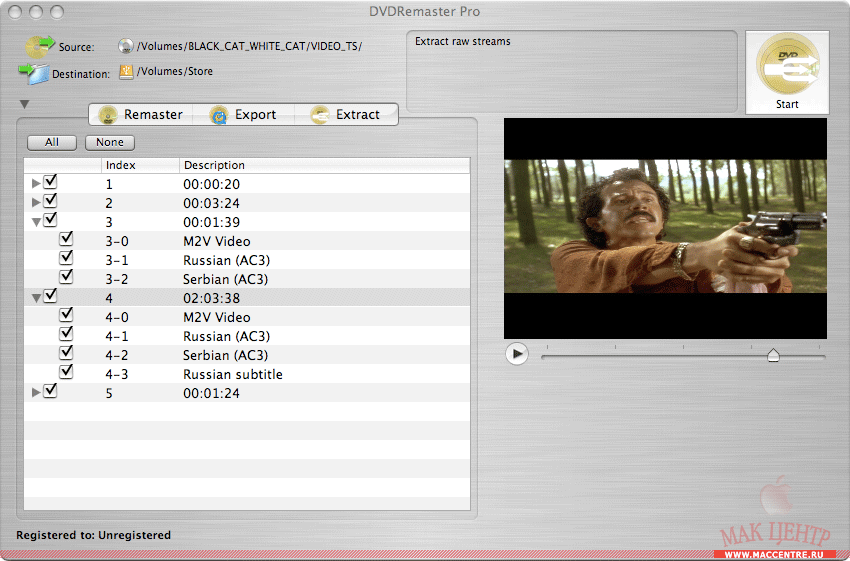The image size is (850, 561).
Task: Collapse title 4 row
Action: pyautogui.click(x=36, y=298)
